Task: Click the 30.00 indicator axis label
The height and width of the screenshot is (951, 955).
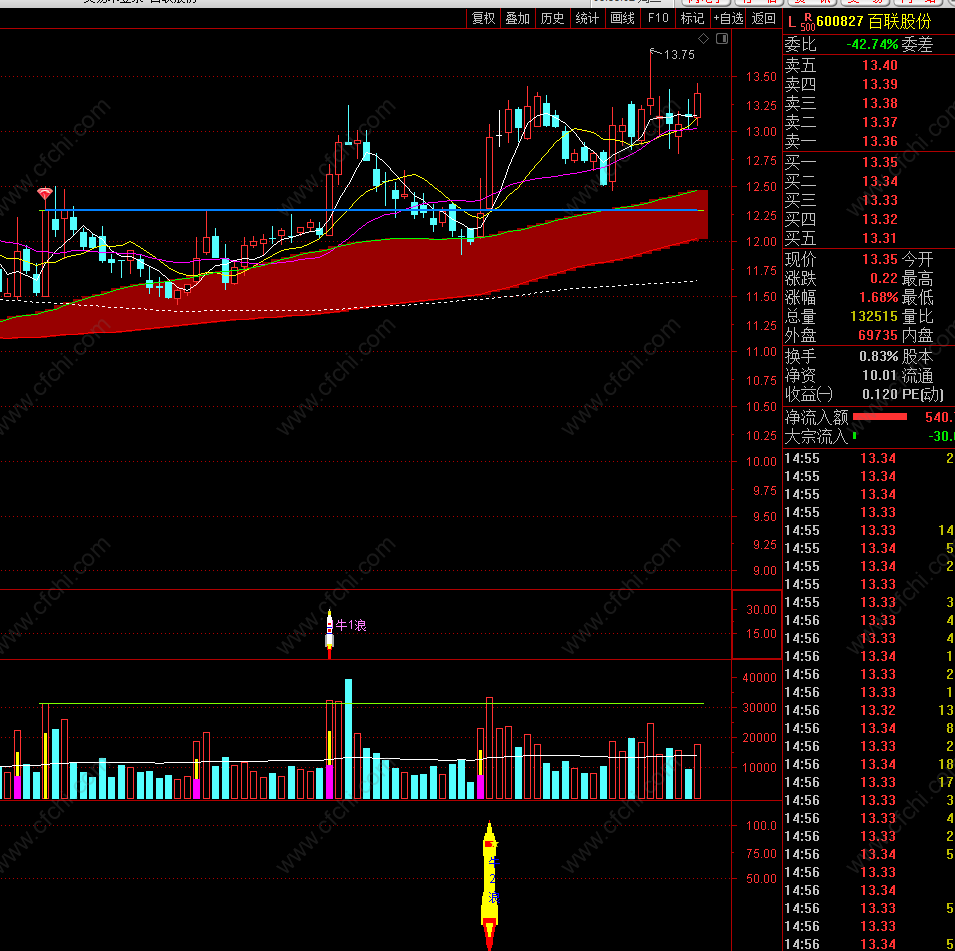Action: (x=761, y=609)
